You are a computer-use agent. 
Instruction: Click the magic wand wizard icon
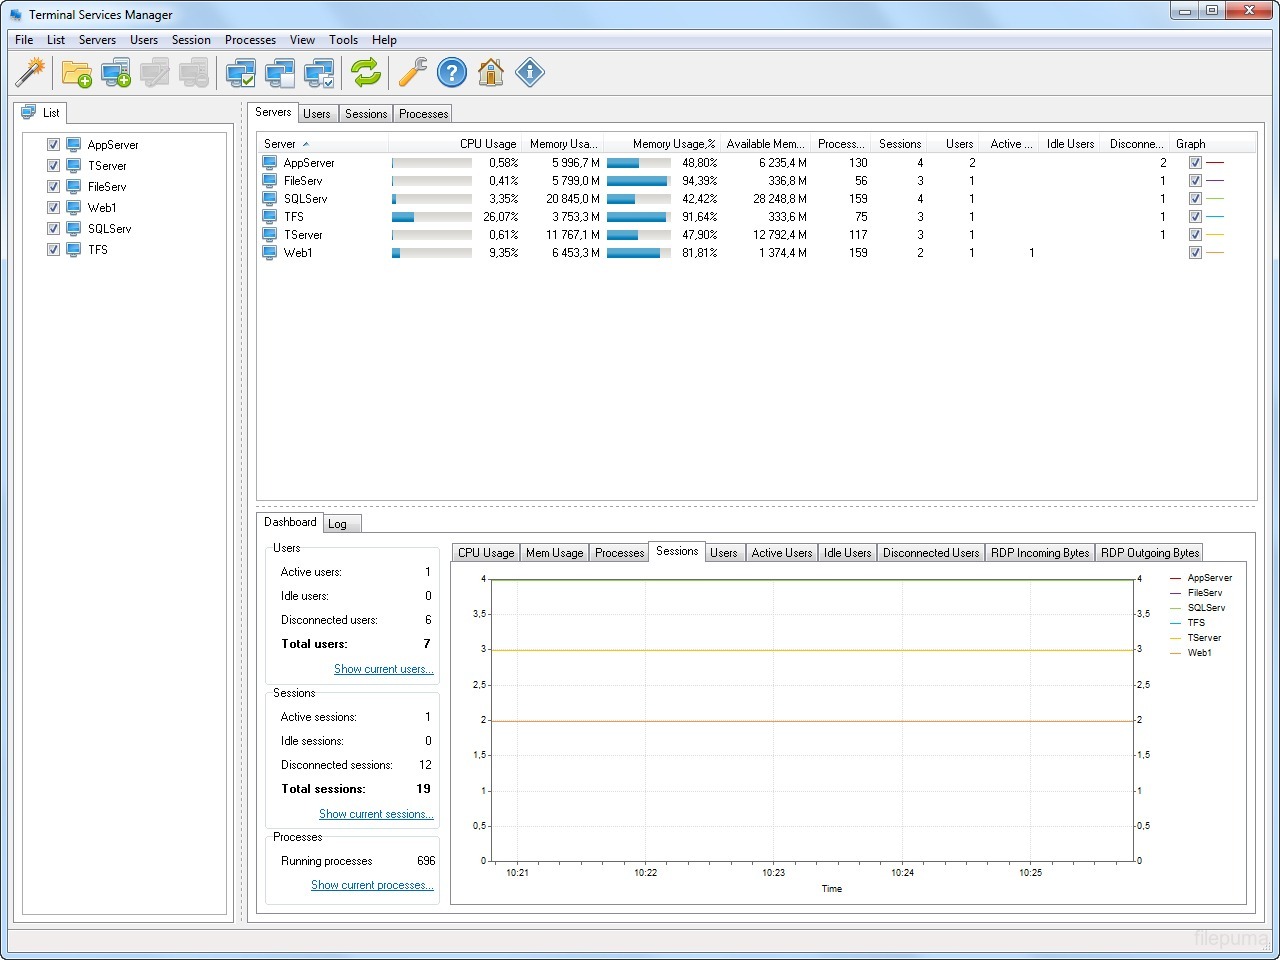click(x=30, y=72)
